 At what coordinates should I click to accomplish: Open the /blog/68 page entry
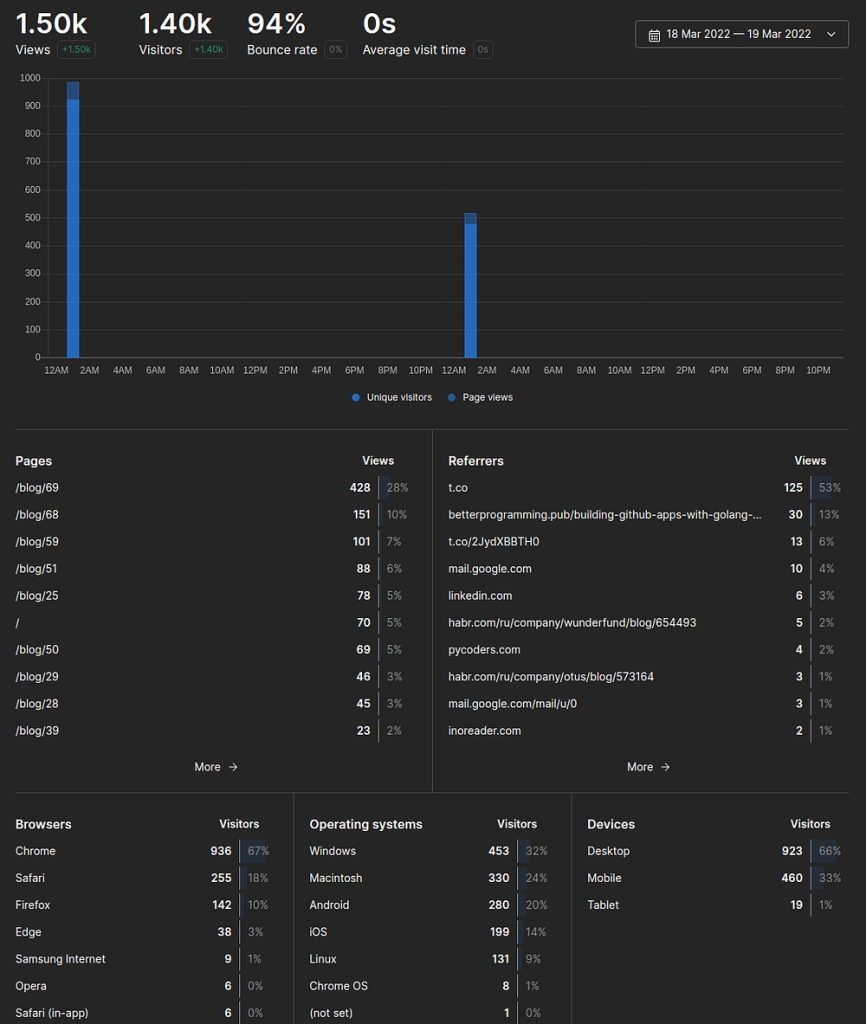pos(37,515)
